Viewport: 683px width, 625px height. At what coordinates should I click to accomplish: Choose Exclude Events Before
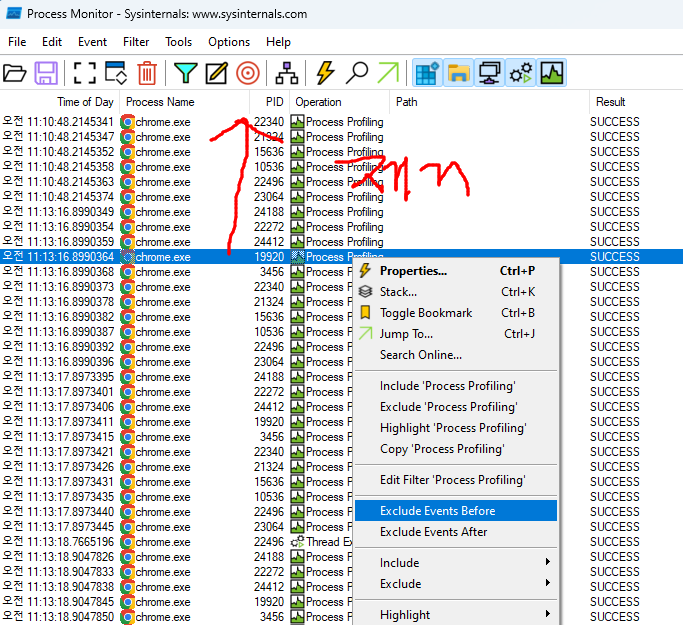456,510
